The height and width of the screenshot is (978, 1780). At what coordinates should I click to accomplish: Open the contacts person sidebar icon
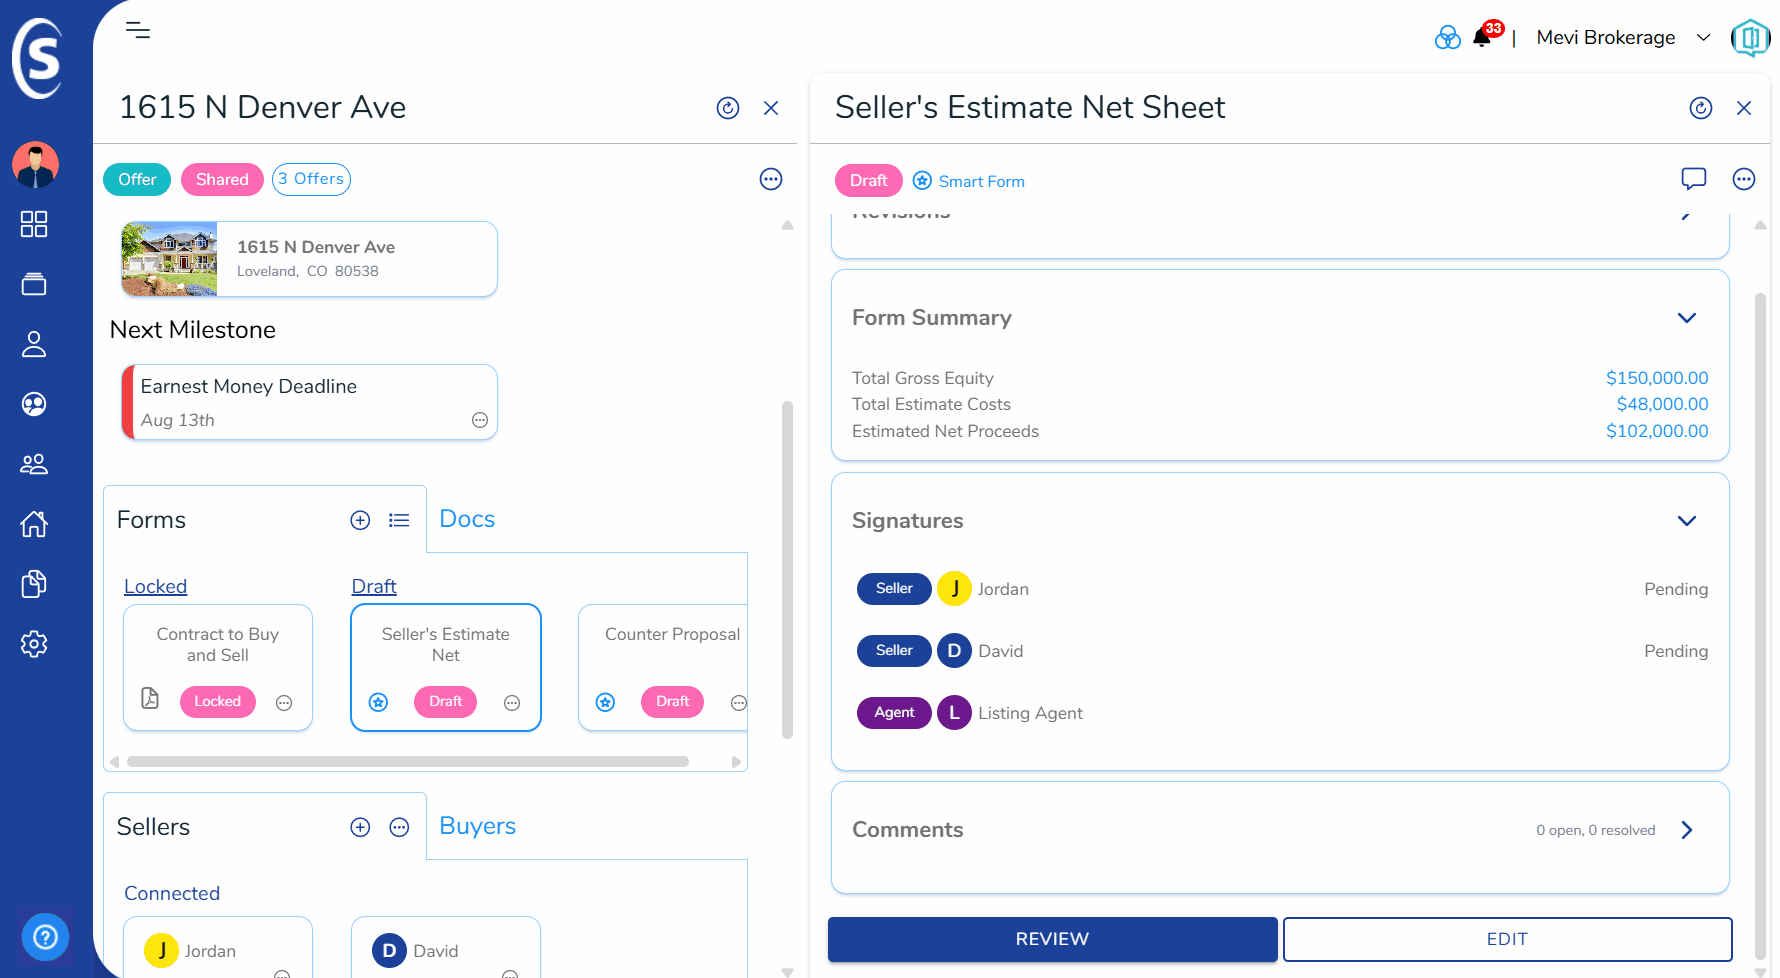(34, 344)
